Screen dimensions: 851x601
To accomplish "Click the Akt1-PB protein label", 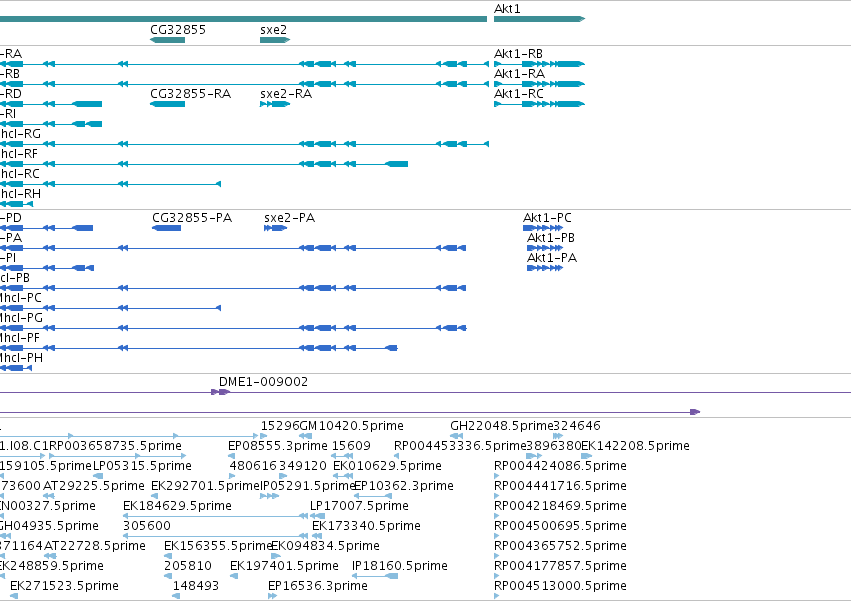I will (x=551, y=238).
